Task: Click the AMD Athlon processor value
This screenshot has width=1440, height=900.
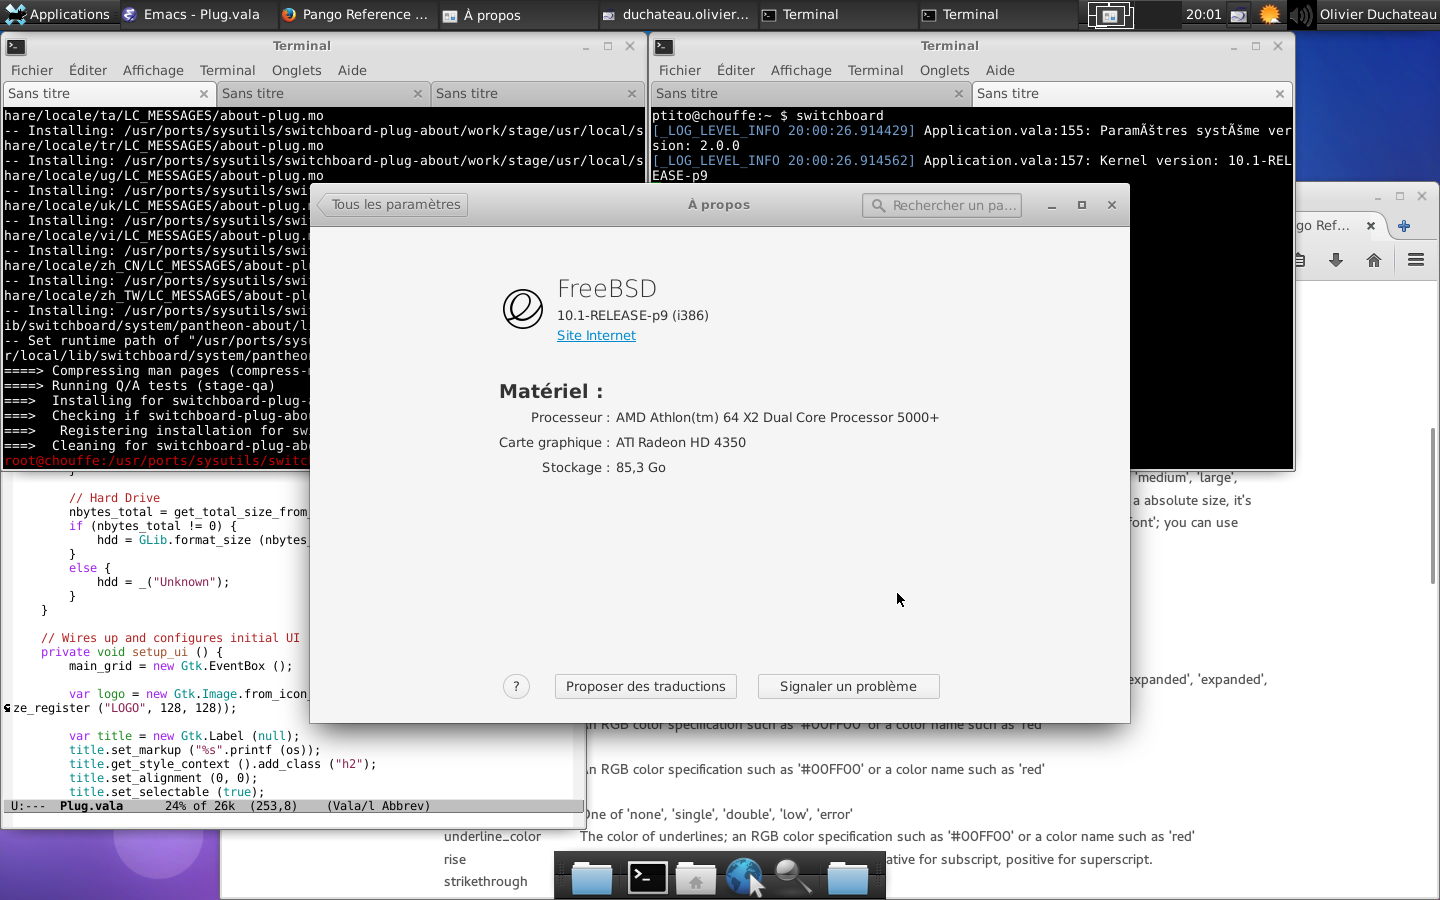Action: [777, 418]
